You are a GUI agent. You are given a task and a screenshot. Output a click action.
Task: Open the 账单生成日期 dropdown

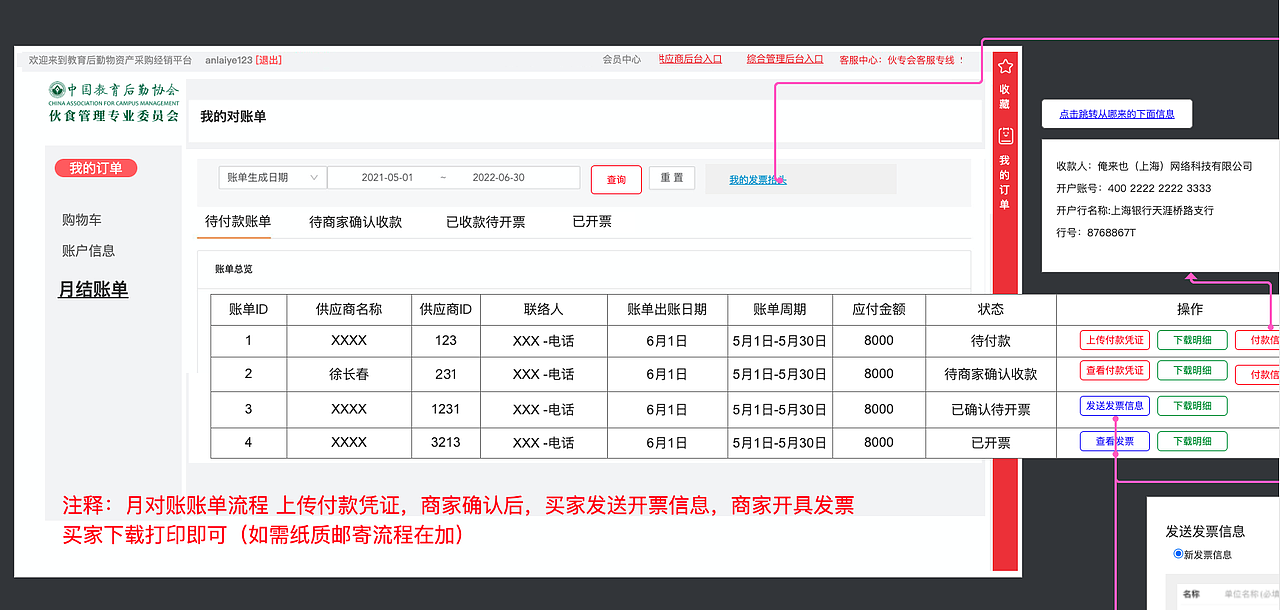(x=270, y=177)
